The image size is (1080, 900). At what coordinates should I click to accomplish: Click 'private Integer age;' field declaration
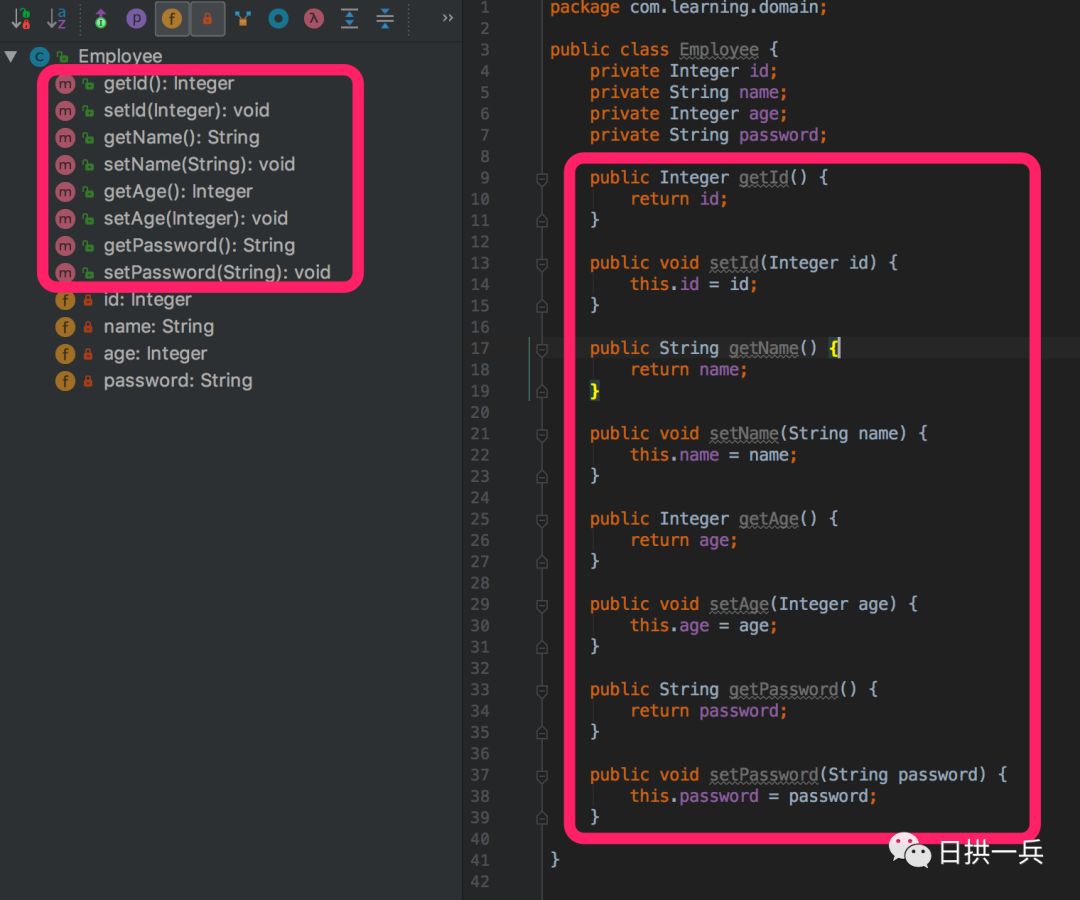point(688,114)
